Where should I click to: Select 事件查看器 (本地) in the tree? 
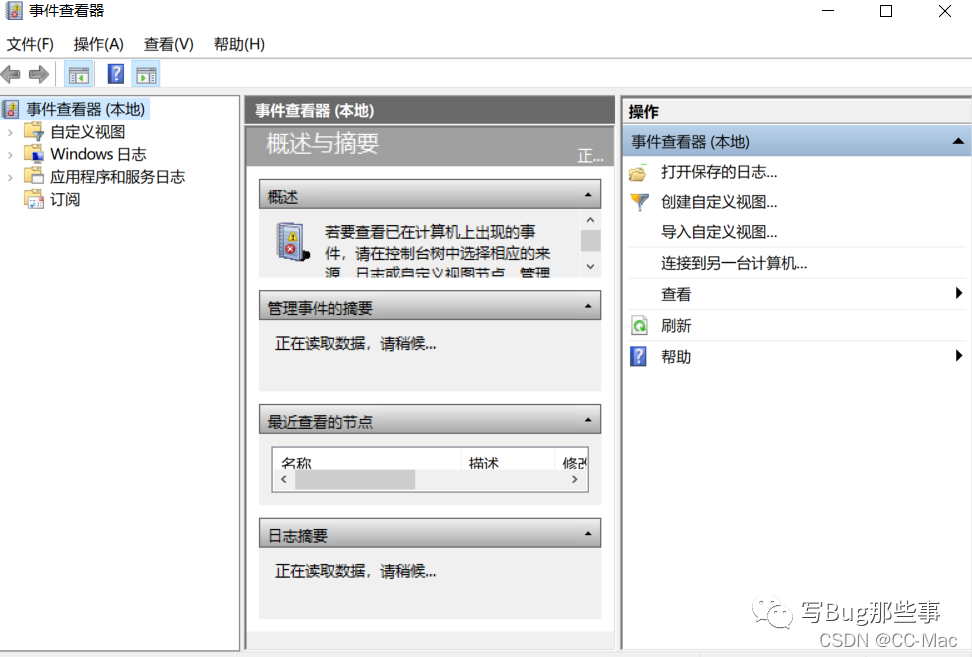pos(86,110)
